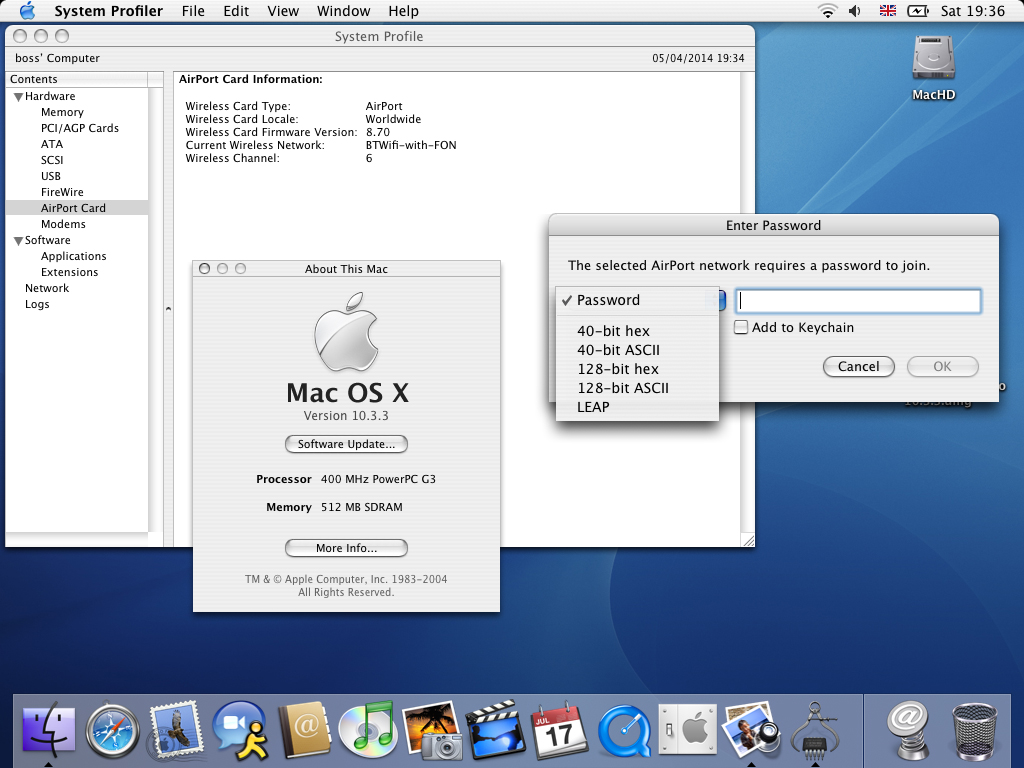Click the AirPort status menu icon
Screen dimensions: 1024x768
click(x=827, y=11)
